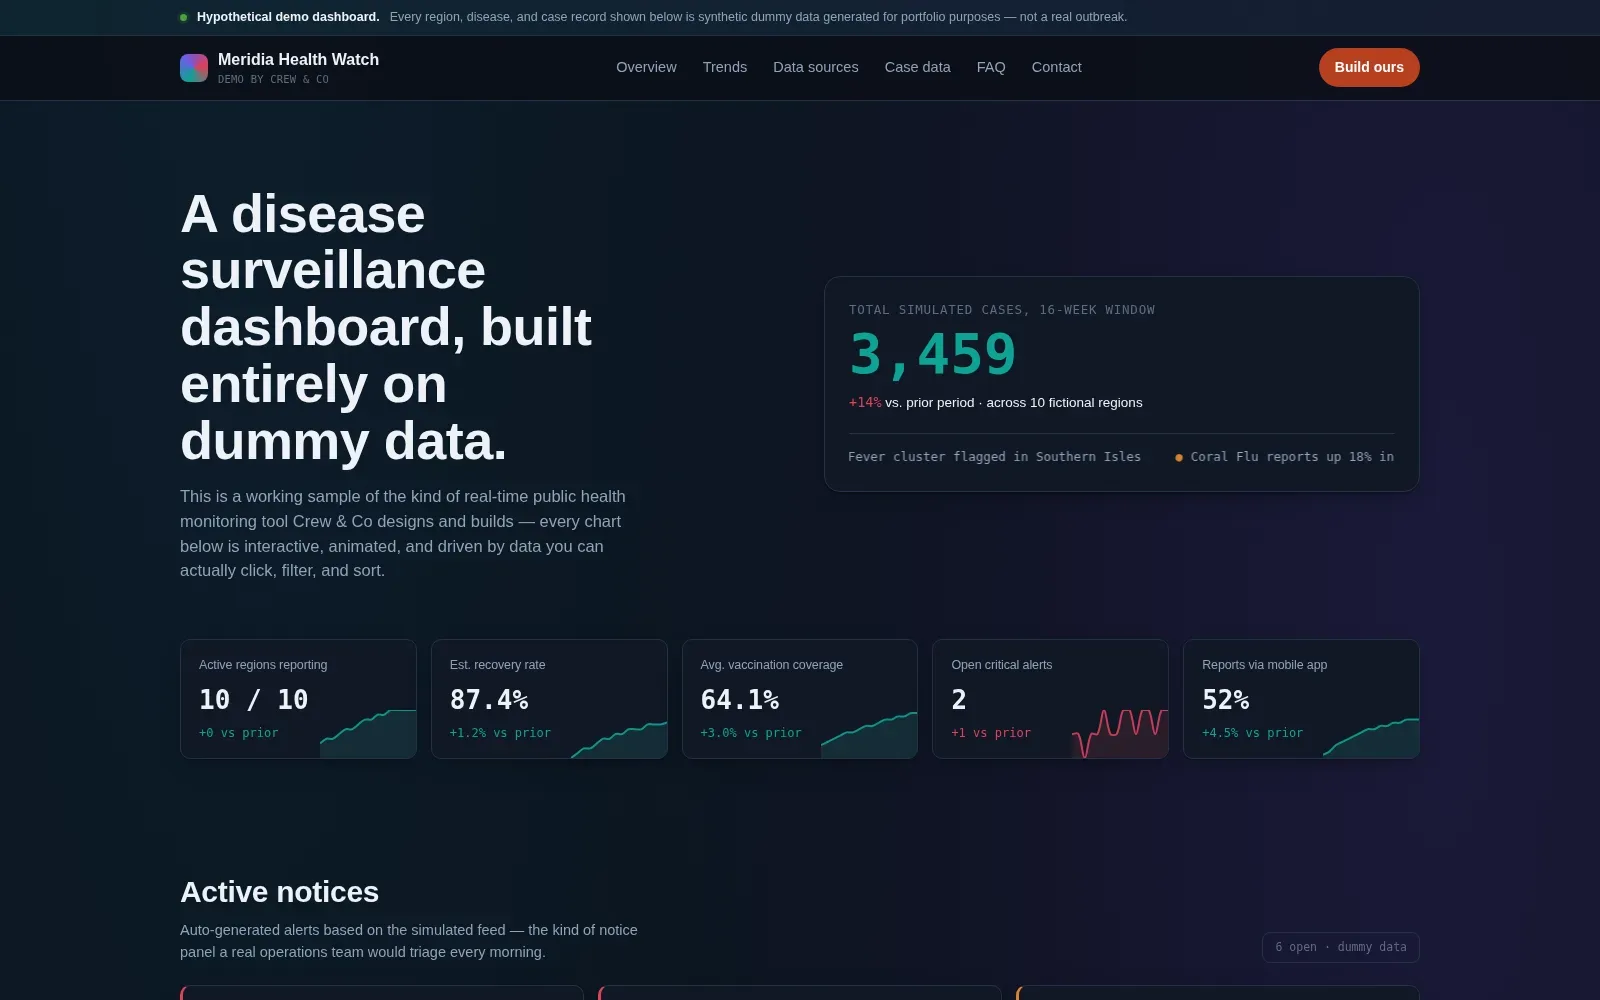Visit the Contact link

pos(1057,67)
